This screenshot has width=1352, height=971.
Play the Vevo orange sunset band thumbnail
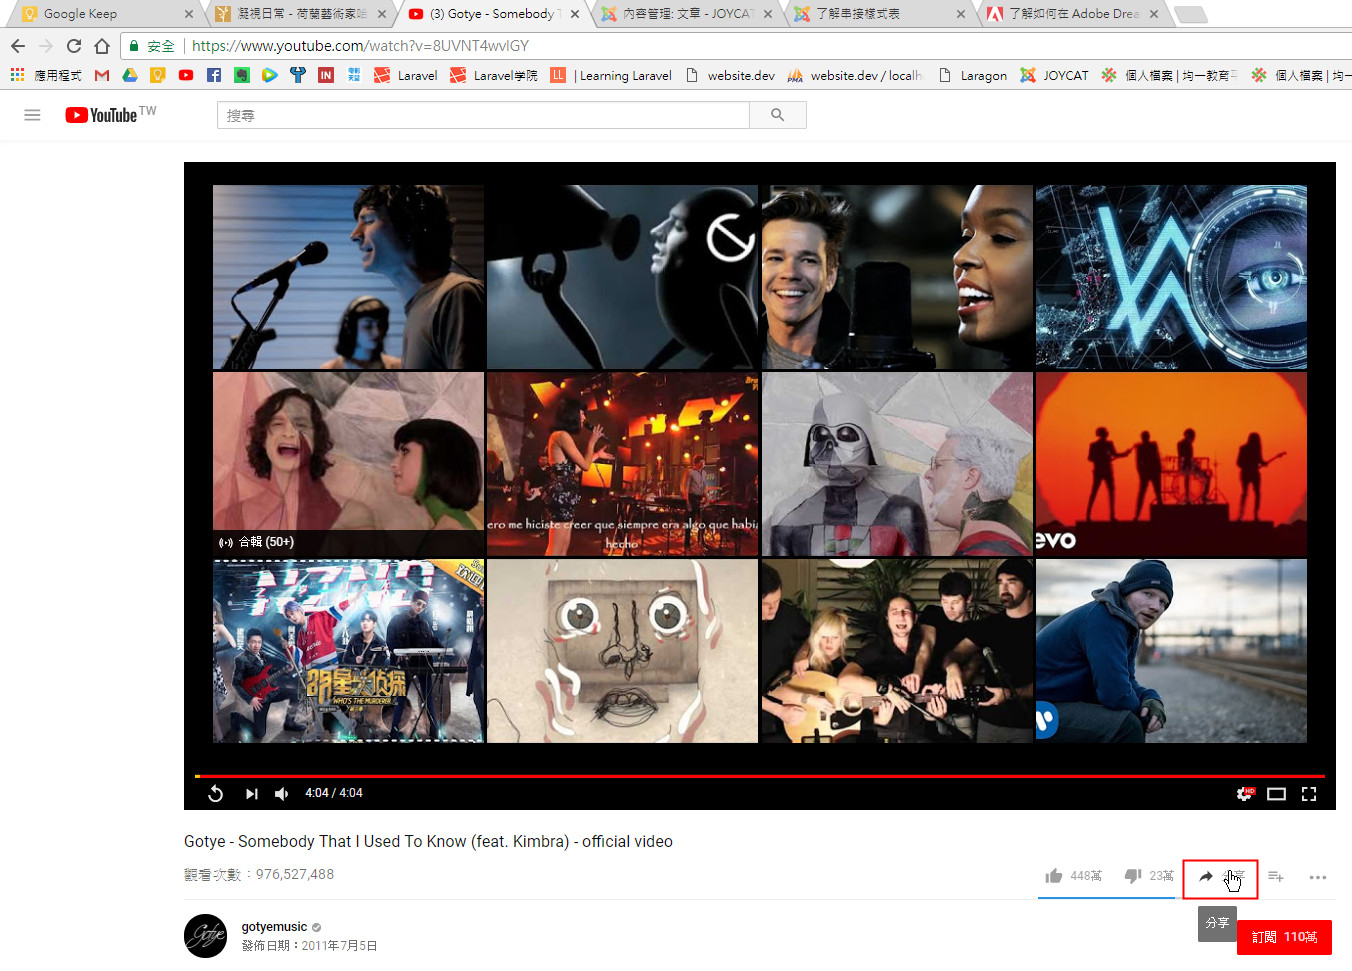pos(1171,464)
